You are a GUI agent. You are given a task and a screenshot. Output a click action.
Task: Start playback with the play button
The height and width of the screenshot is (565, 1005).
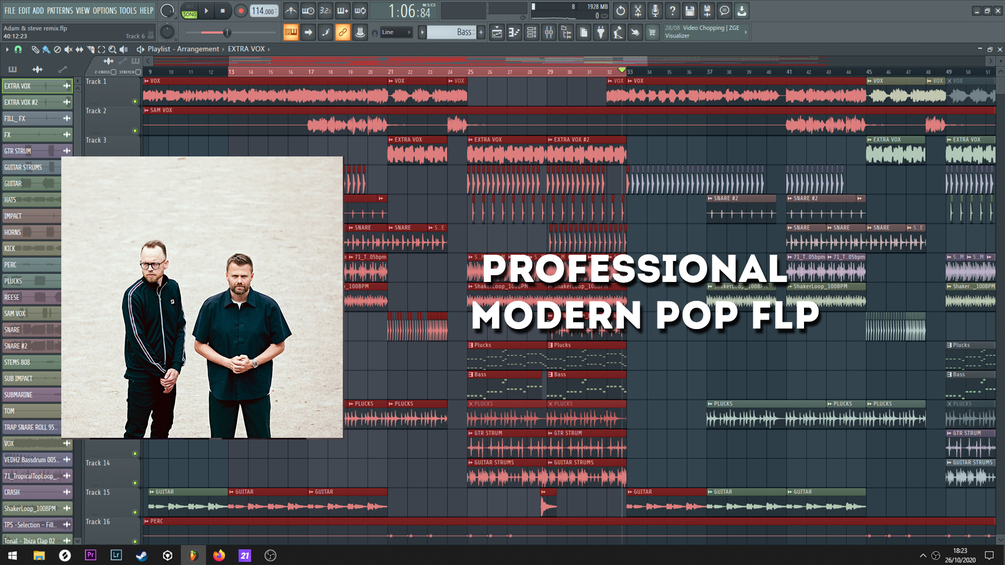(206, 11)
